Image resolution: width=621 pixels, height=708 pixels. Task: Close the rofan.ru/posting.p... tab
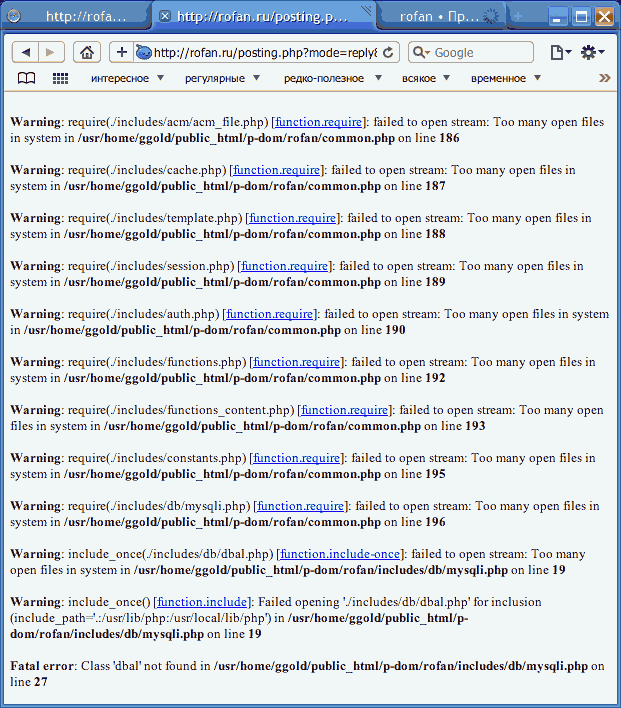(x=165, y=17)
